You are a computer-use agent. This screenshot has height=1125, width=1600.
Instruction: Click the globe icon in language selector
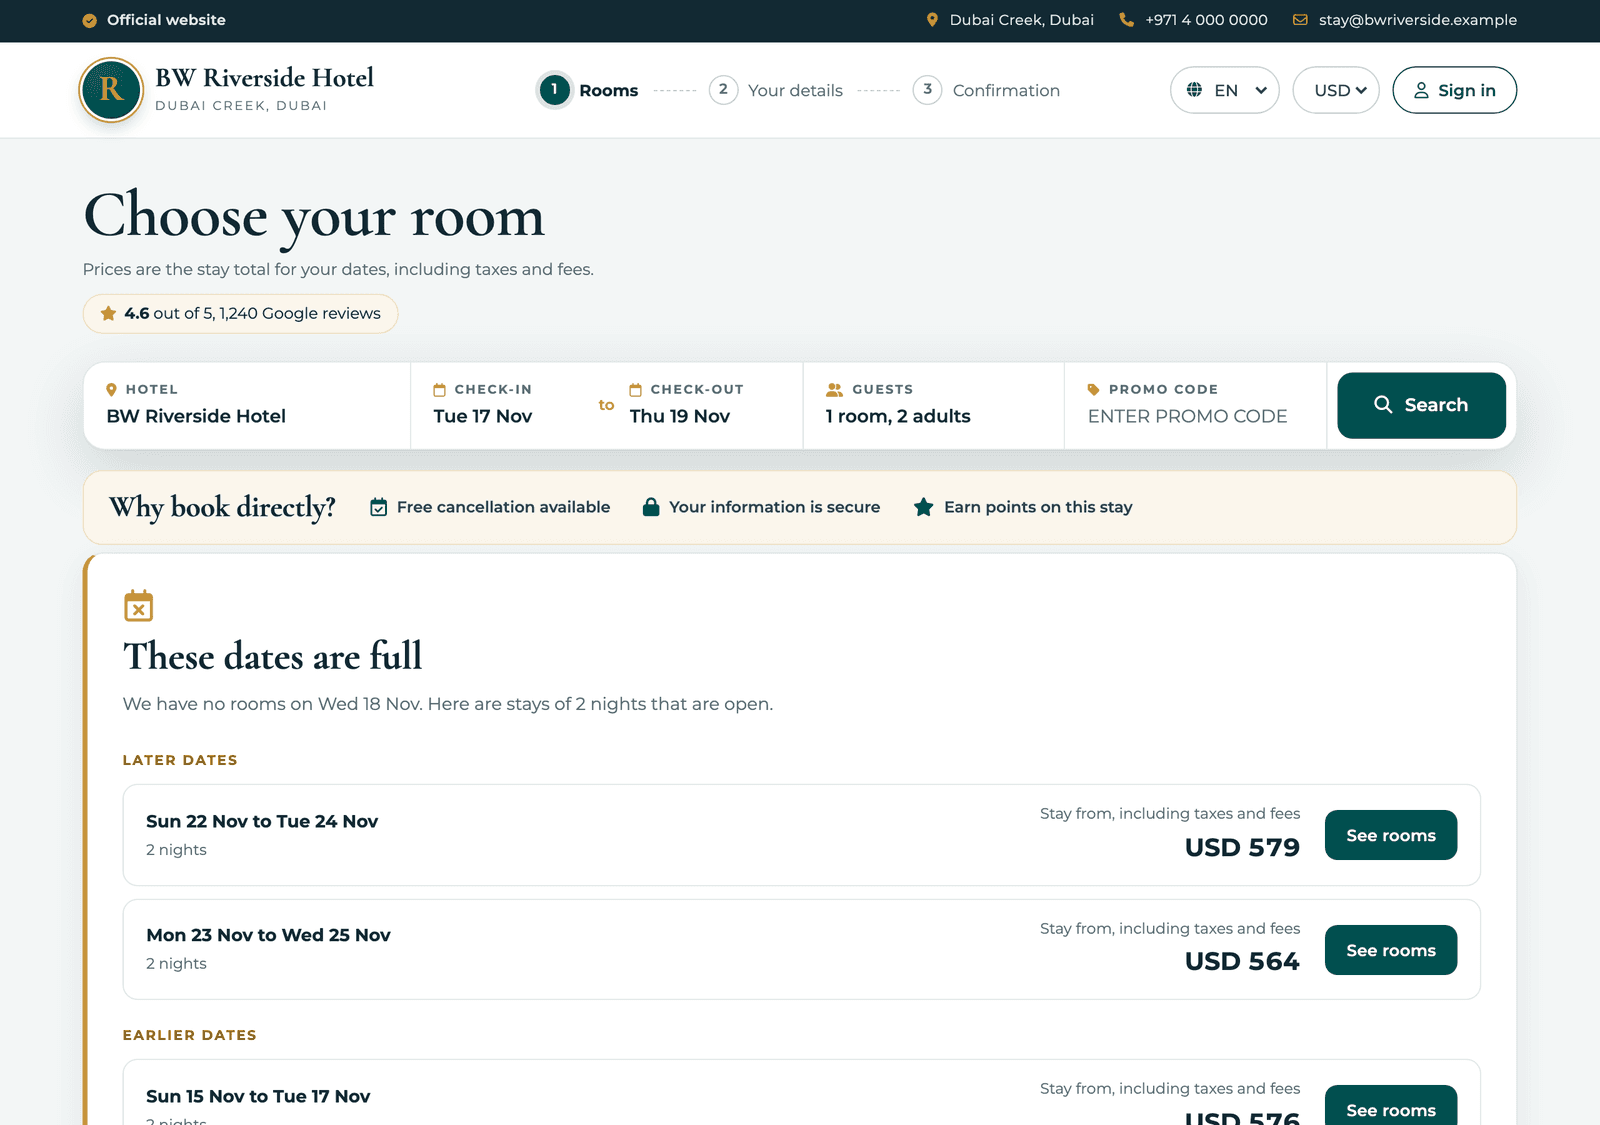(1194, 90)
